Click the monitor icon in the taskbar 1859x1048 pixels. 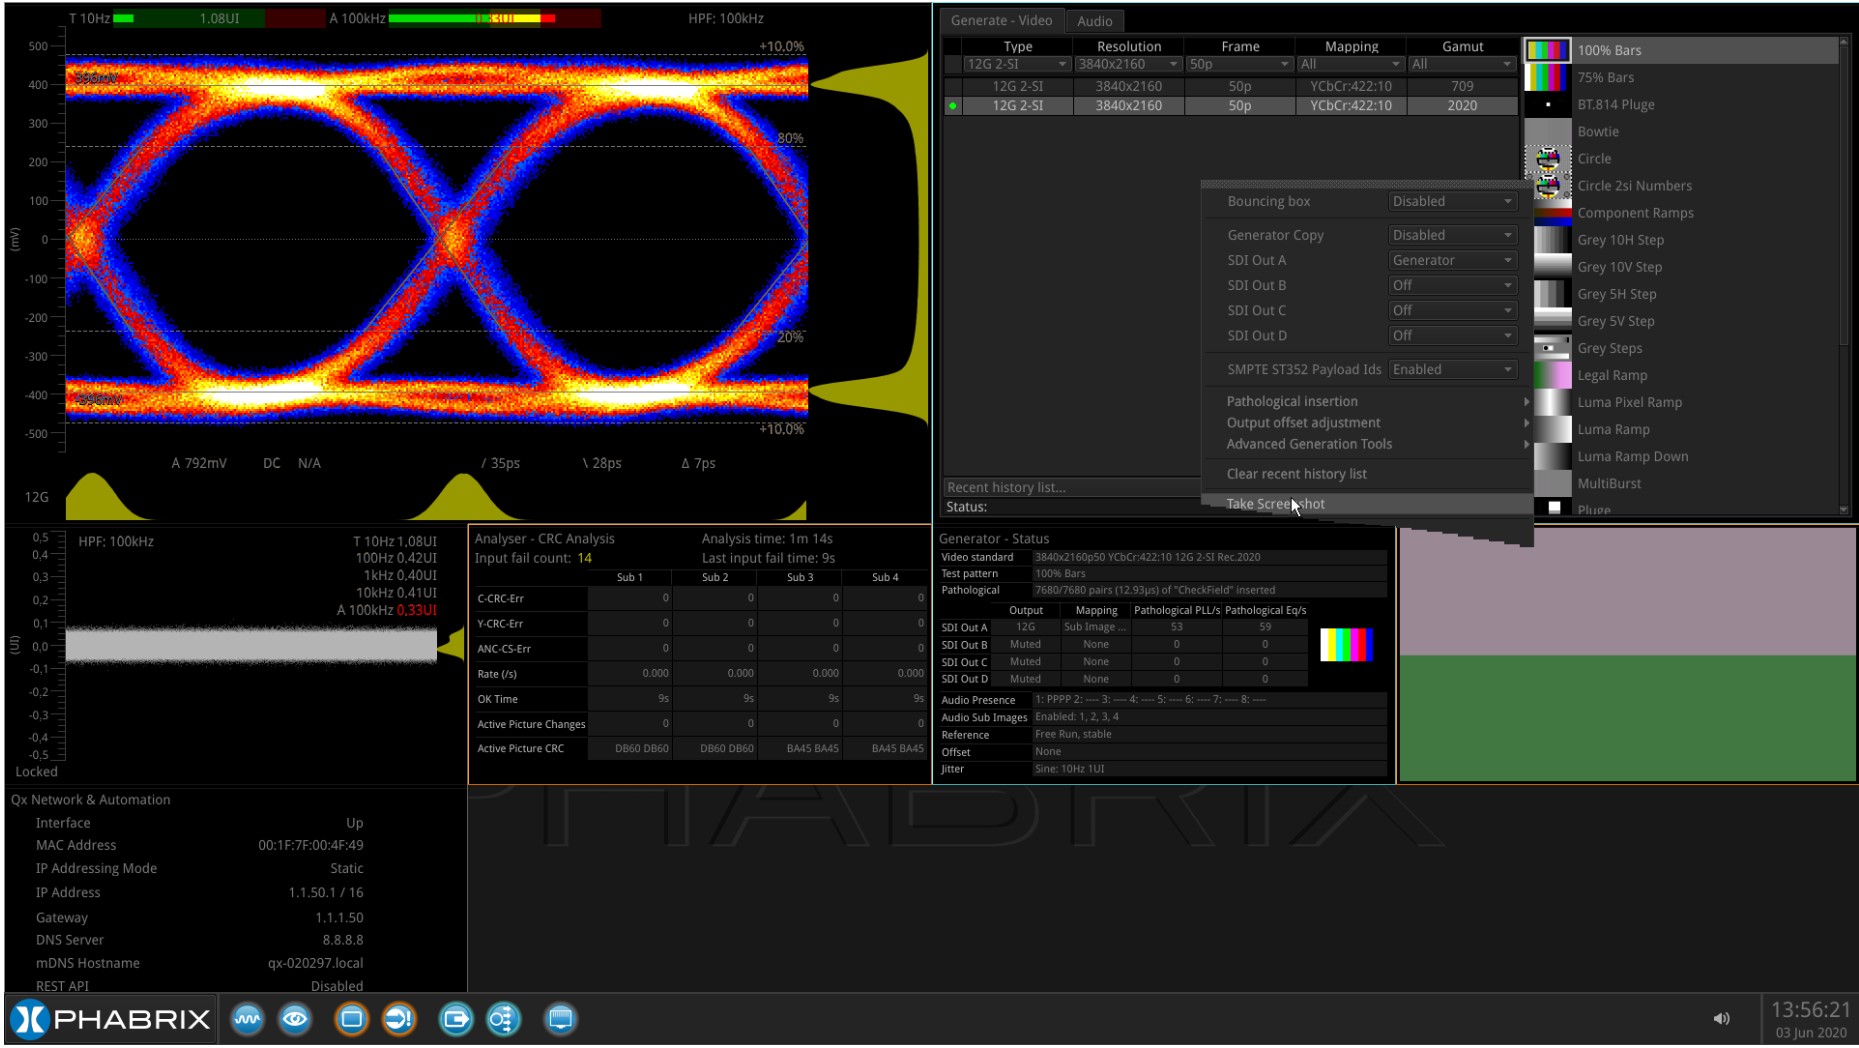[x=560, y=1019]
